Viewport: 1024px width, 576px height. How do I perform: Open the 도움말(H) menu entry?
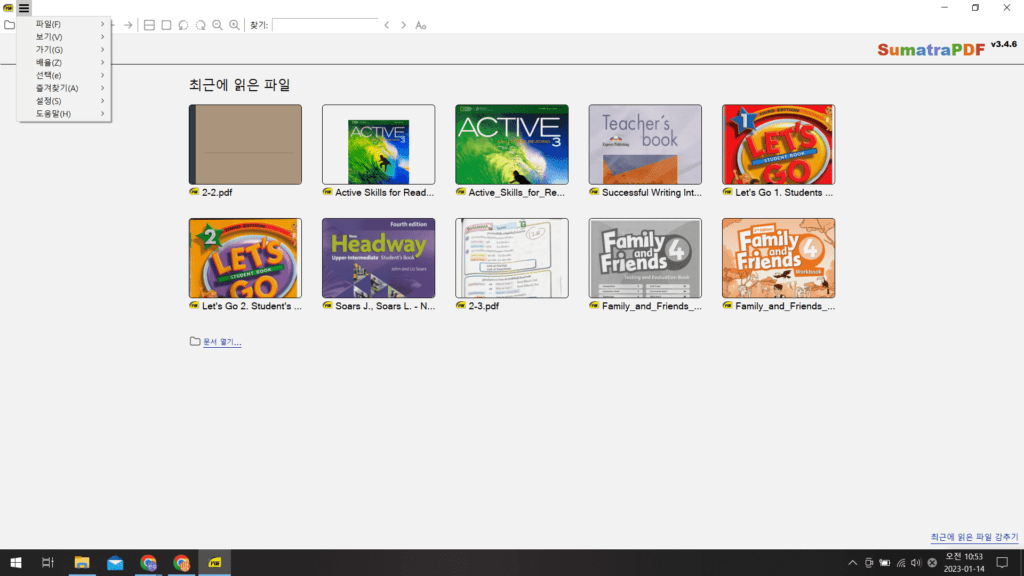tap(64, 114)
